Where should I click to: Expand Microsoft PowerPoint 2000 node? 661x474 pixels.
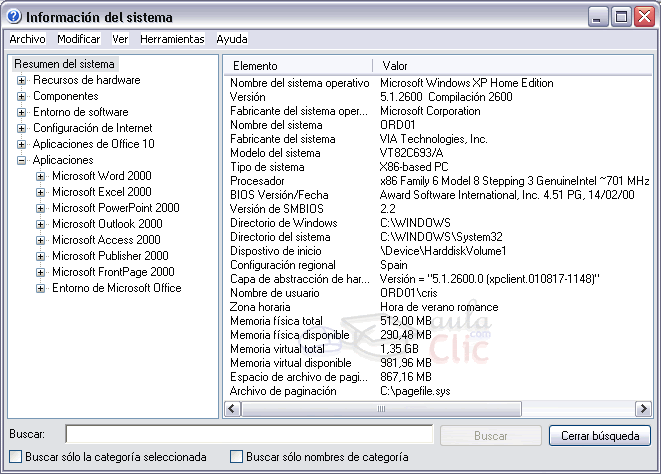click(x=40, y=208)
